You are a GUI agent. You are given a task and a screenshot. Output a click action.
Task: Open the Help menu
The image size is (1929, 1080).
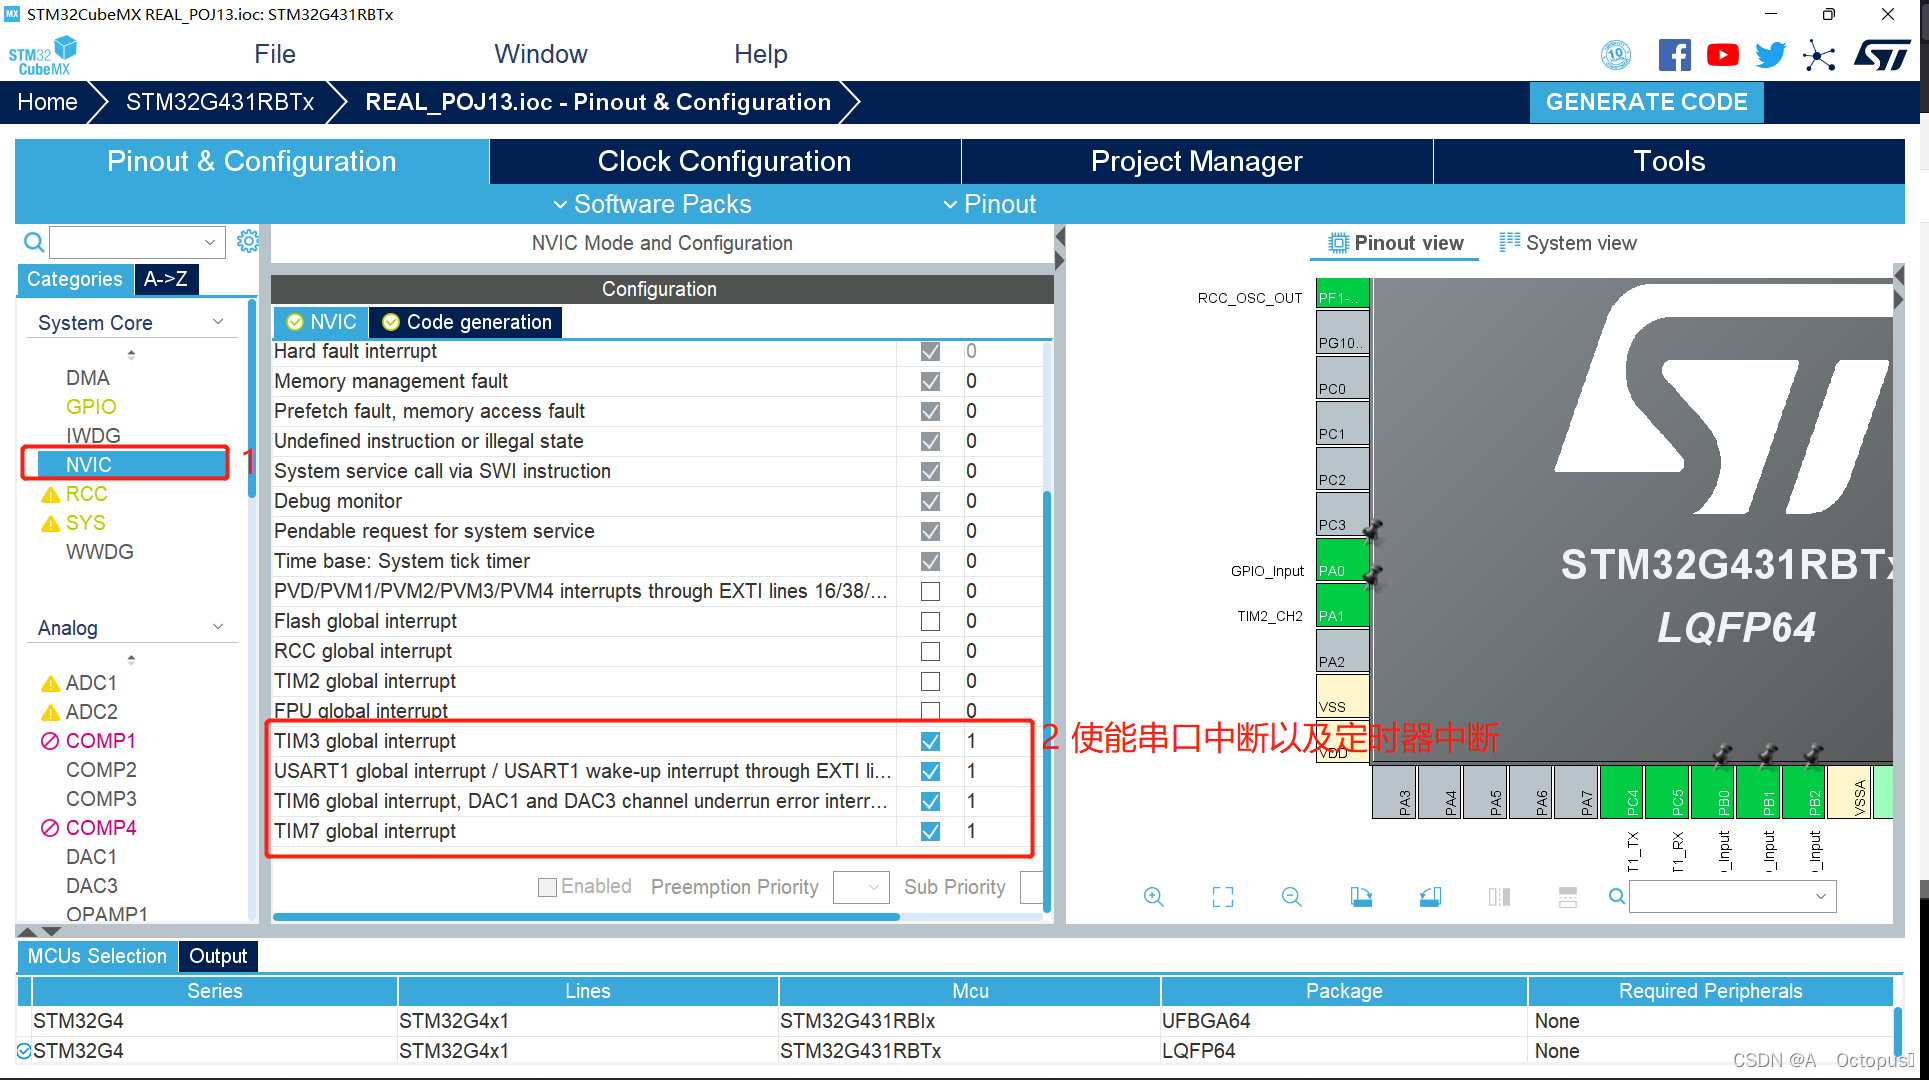(x=761, y=54)
